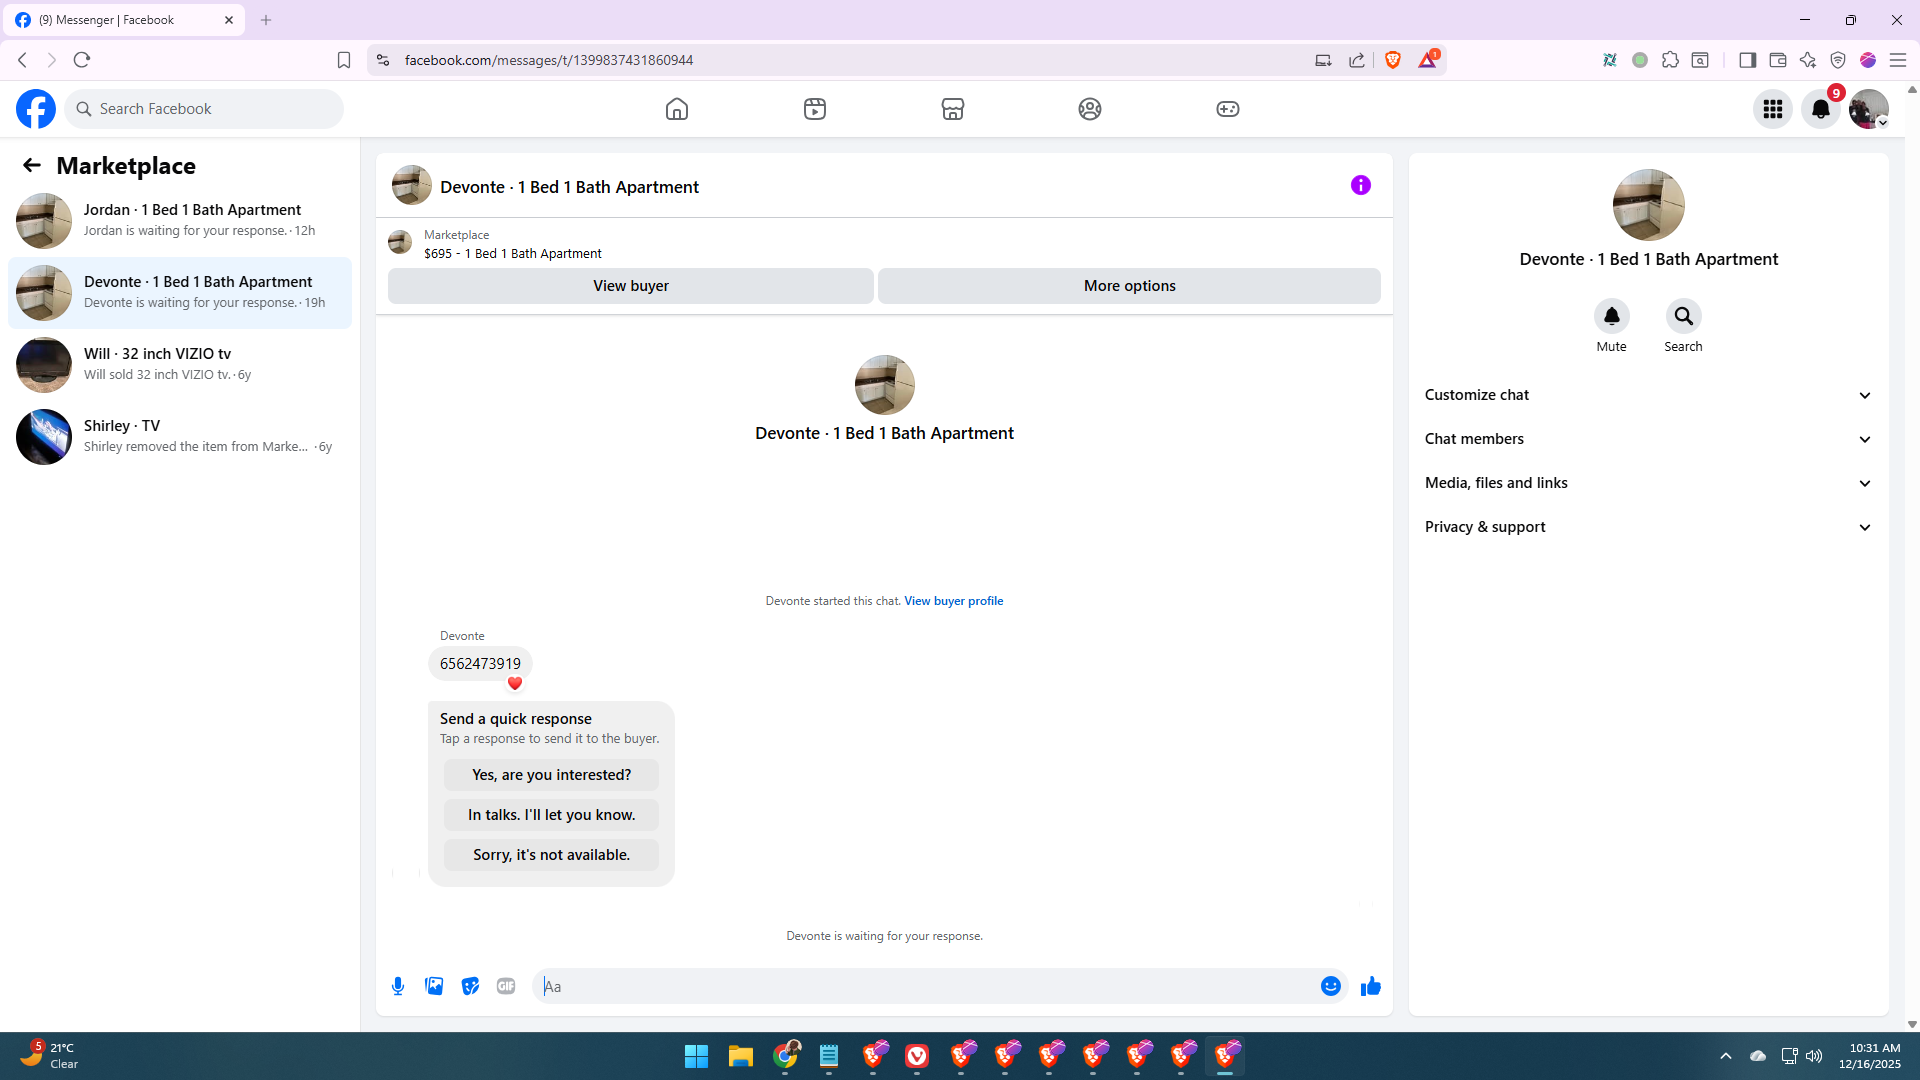This screenshot has width=1920, height=1080.
Task: Send quick reply "Sorry, it's not available."
Action: pyautogui.click(x=551, y=855)
